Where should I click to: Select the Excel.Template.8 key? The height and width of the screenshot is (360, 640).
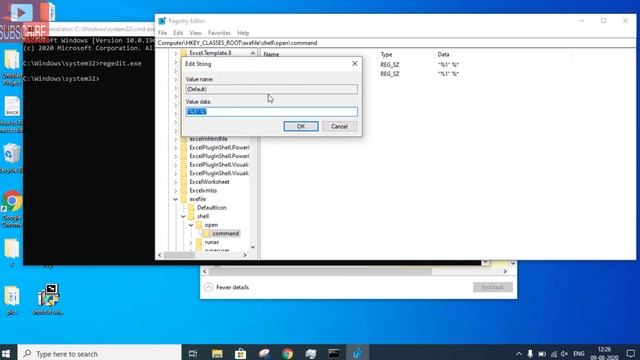210,53
